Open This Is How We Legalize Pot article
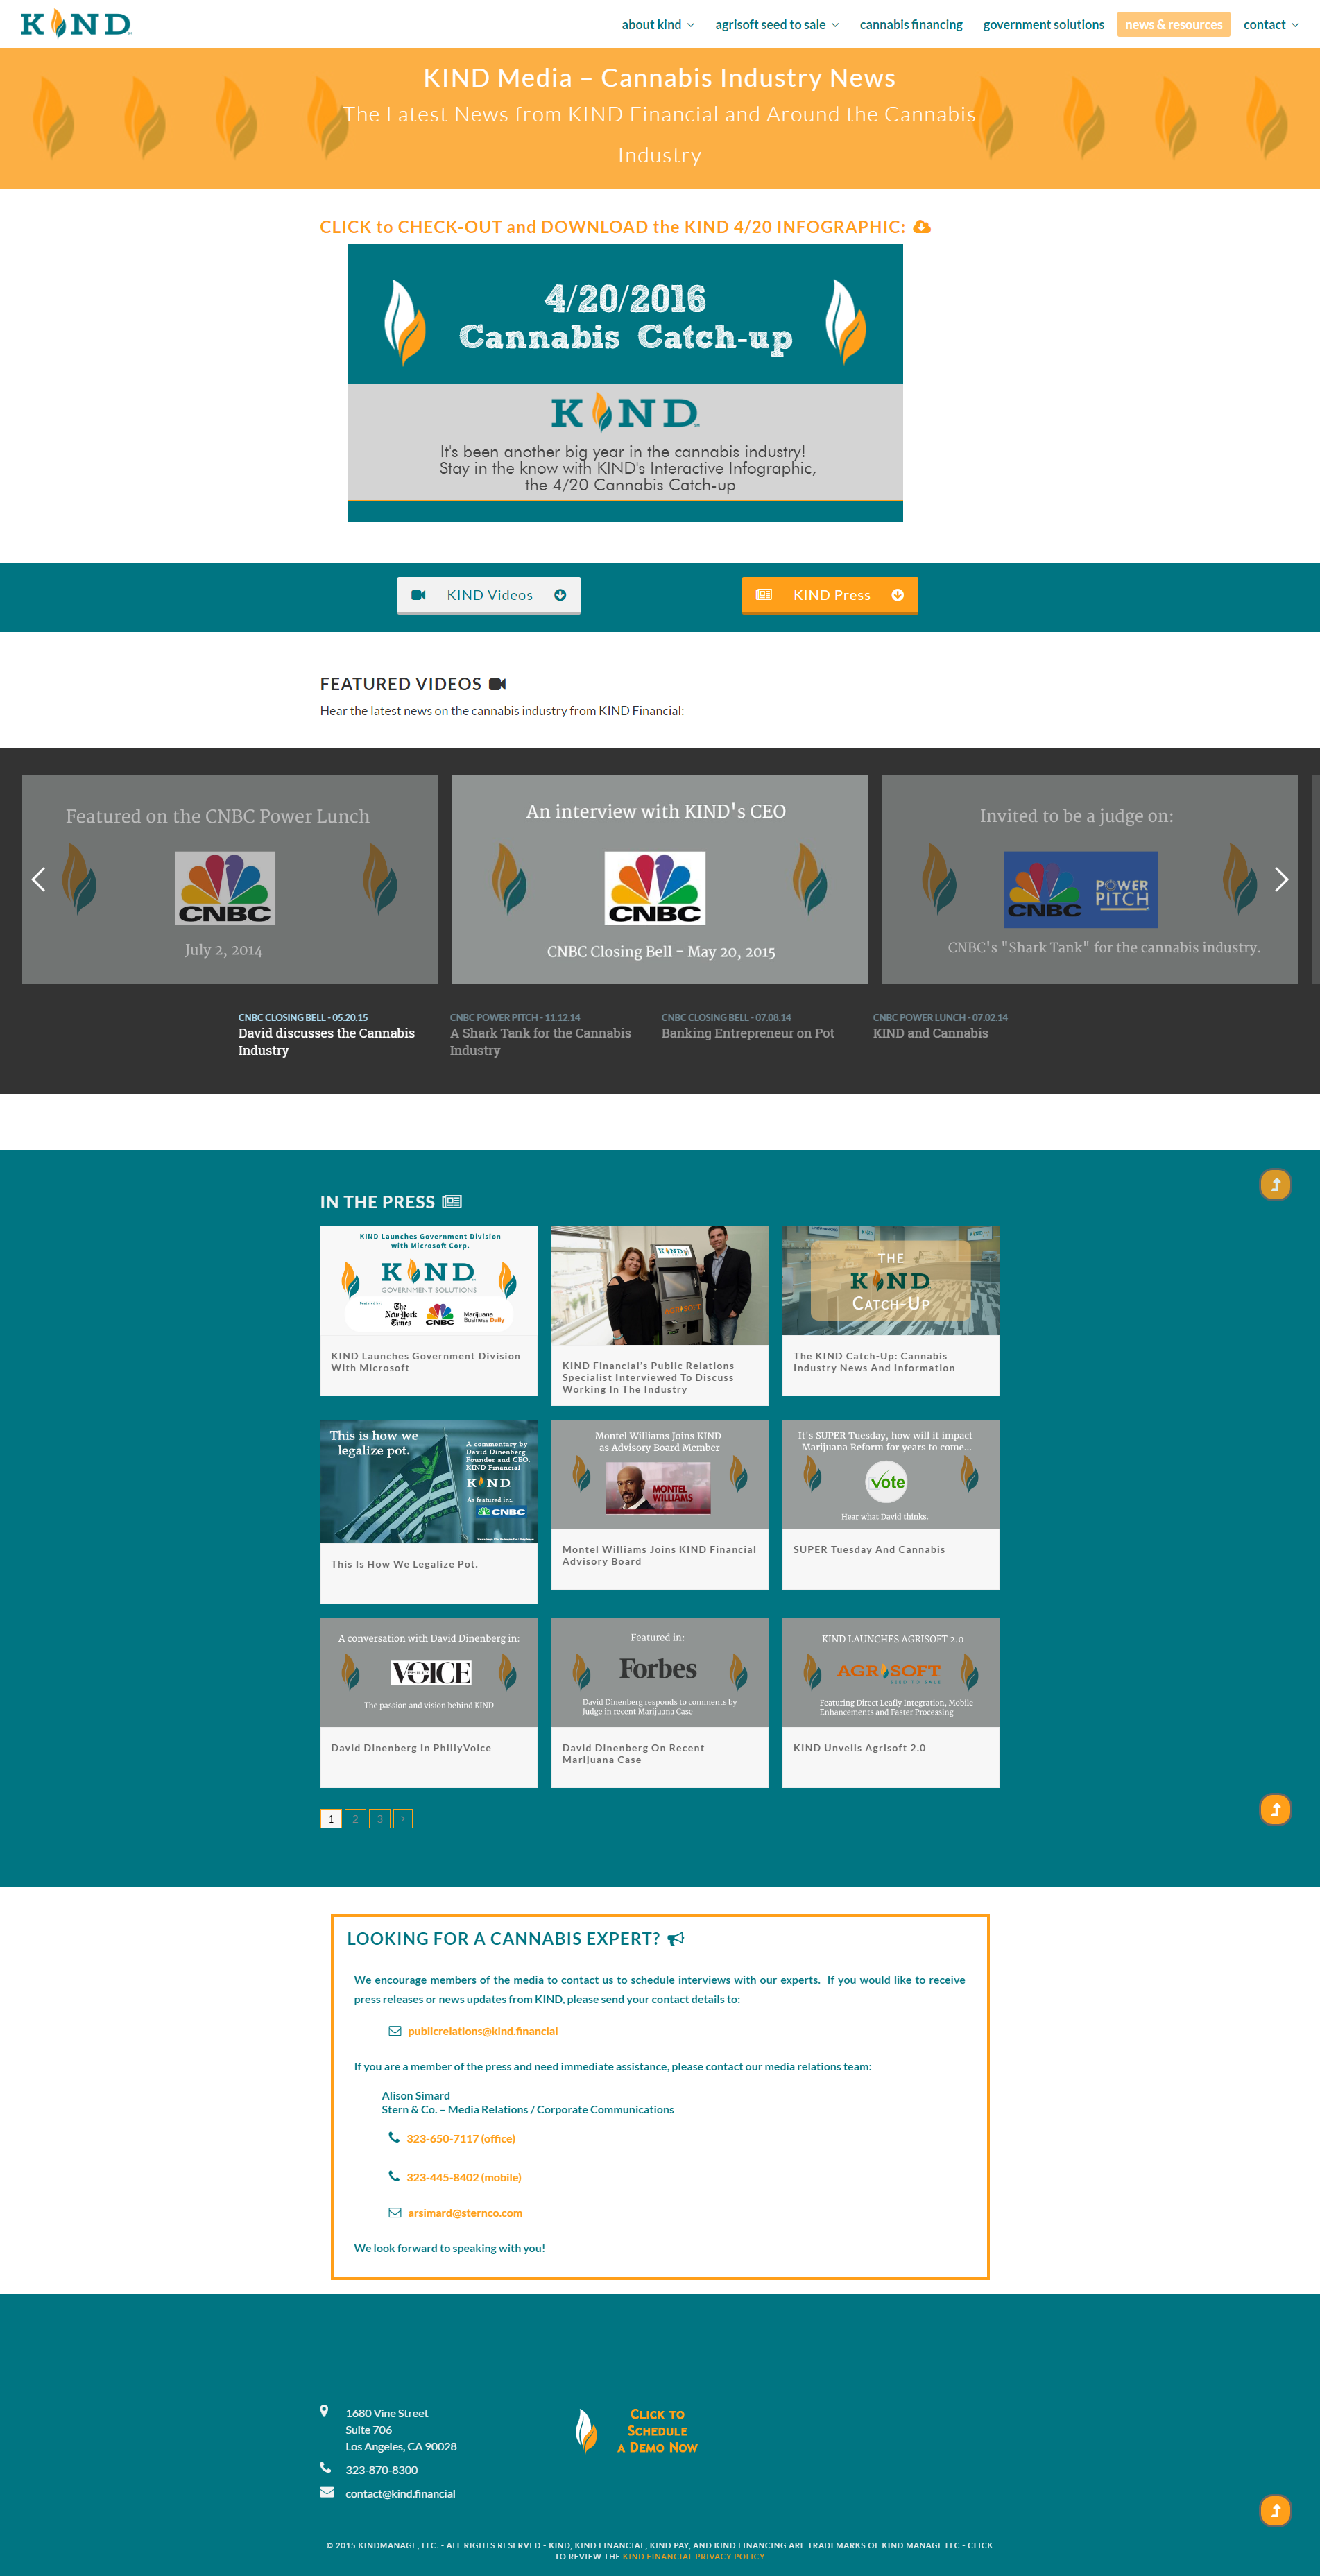This screenshot has height=2576, width=1320. tap(428, 1512)
